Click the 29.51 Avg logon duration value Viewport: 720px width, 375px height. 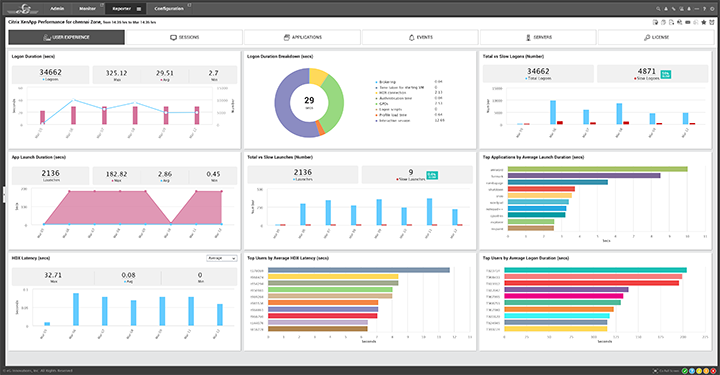(x=165, y=73)
